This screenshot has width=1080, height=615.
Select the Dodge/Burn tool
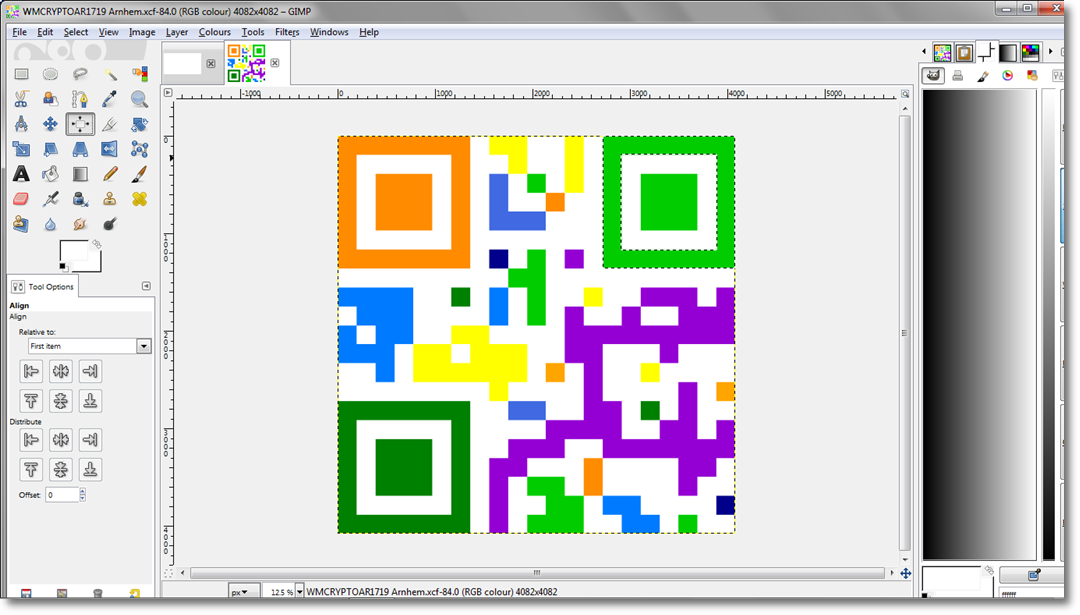tap(110, 224)
